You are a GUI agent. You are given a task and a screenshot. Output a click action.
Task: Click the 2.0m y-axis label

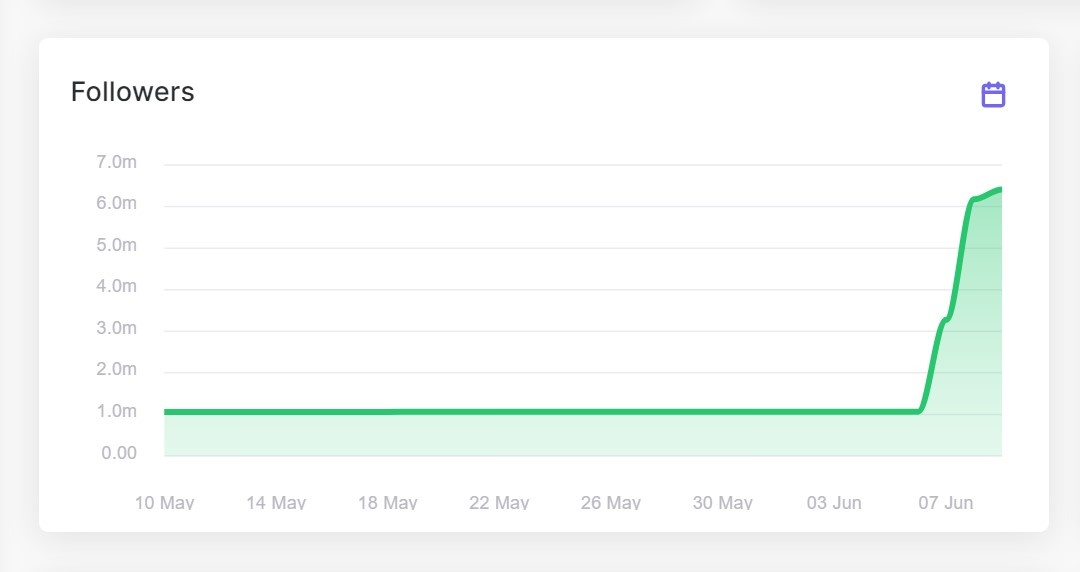click(x=116, y=370)
